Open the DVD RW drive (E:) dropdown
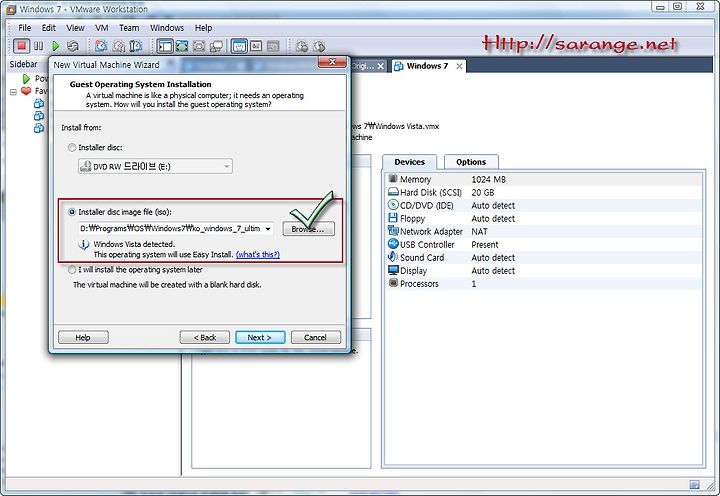Image resolution: width=720 pixels, height=496 pixels. [x=155, y=166]
